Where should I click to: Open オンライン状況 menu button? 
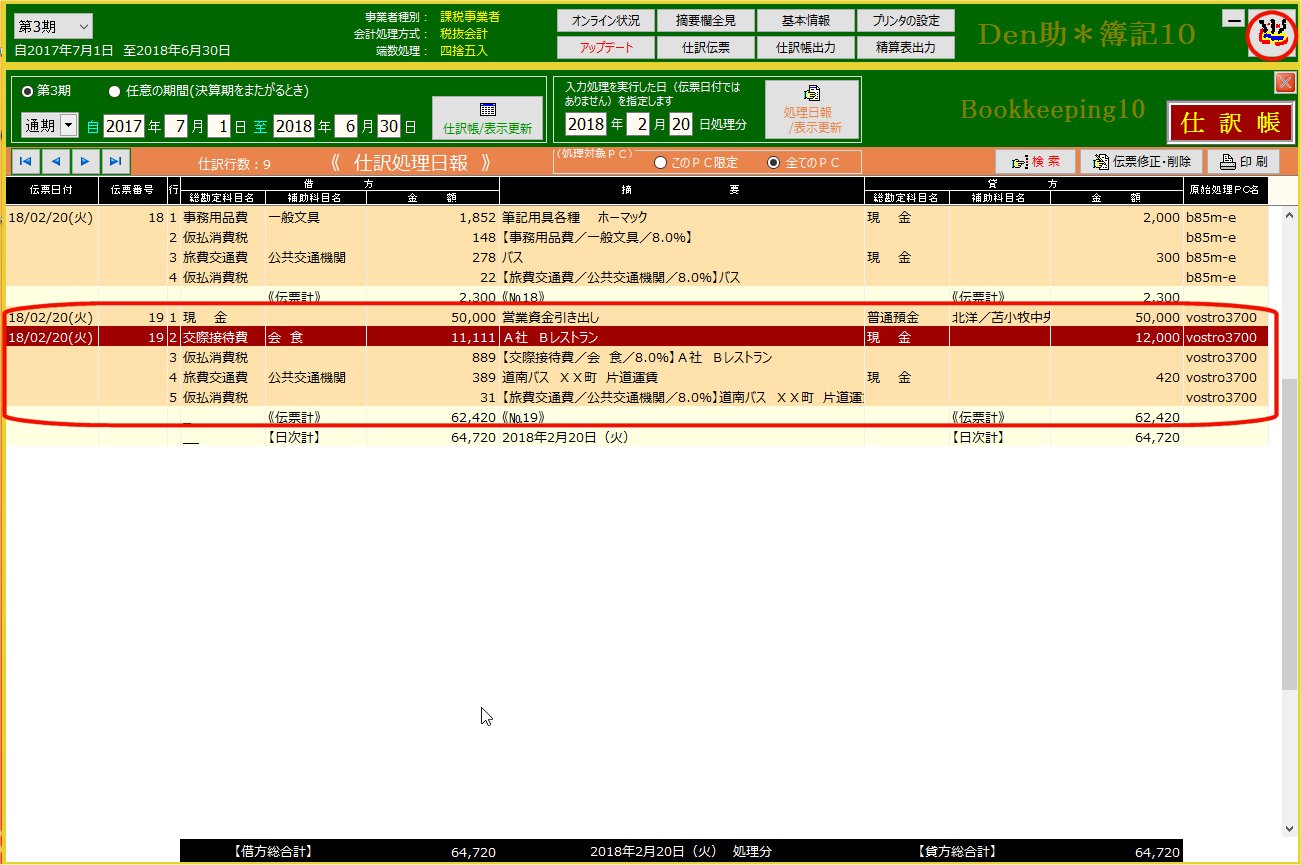coord(605,21)
